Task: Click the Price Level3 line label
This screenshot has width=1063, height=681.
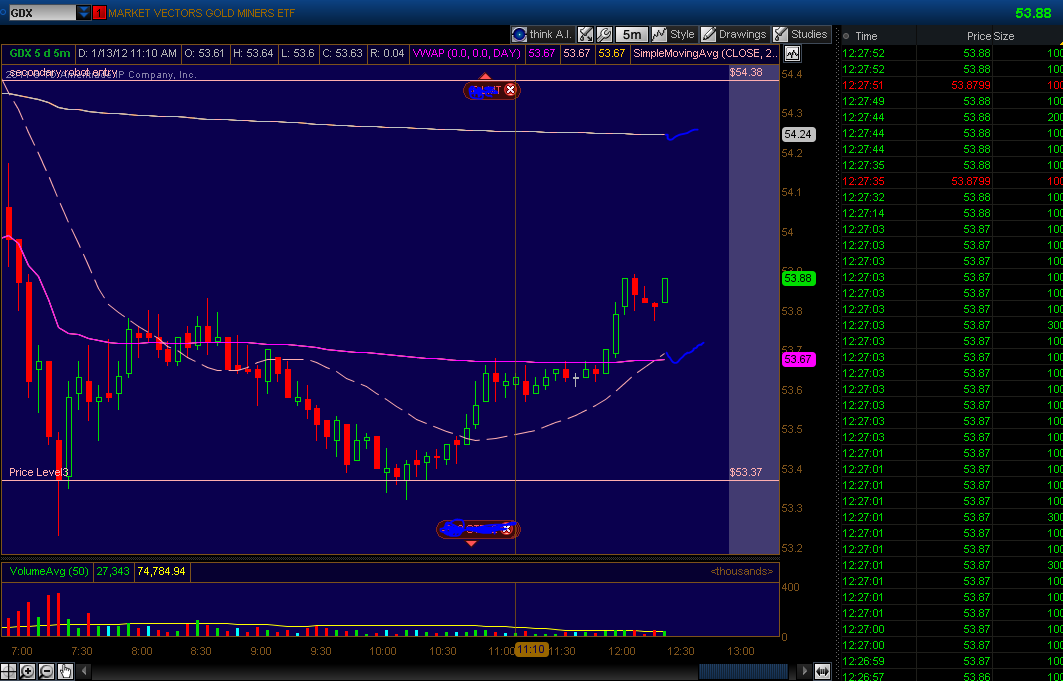Action: 39,472
